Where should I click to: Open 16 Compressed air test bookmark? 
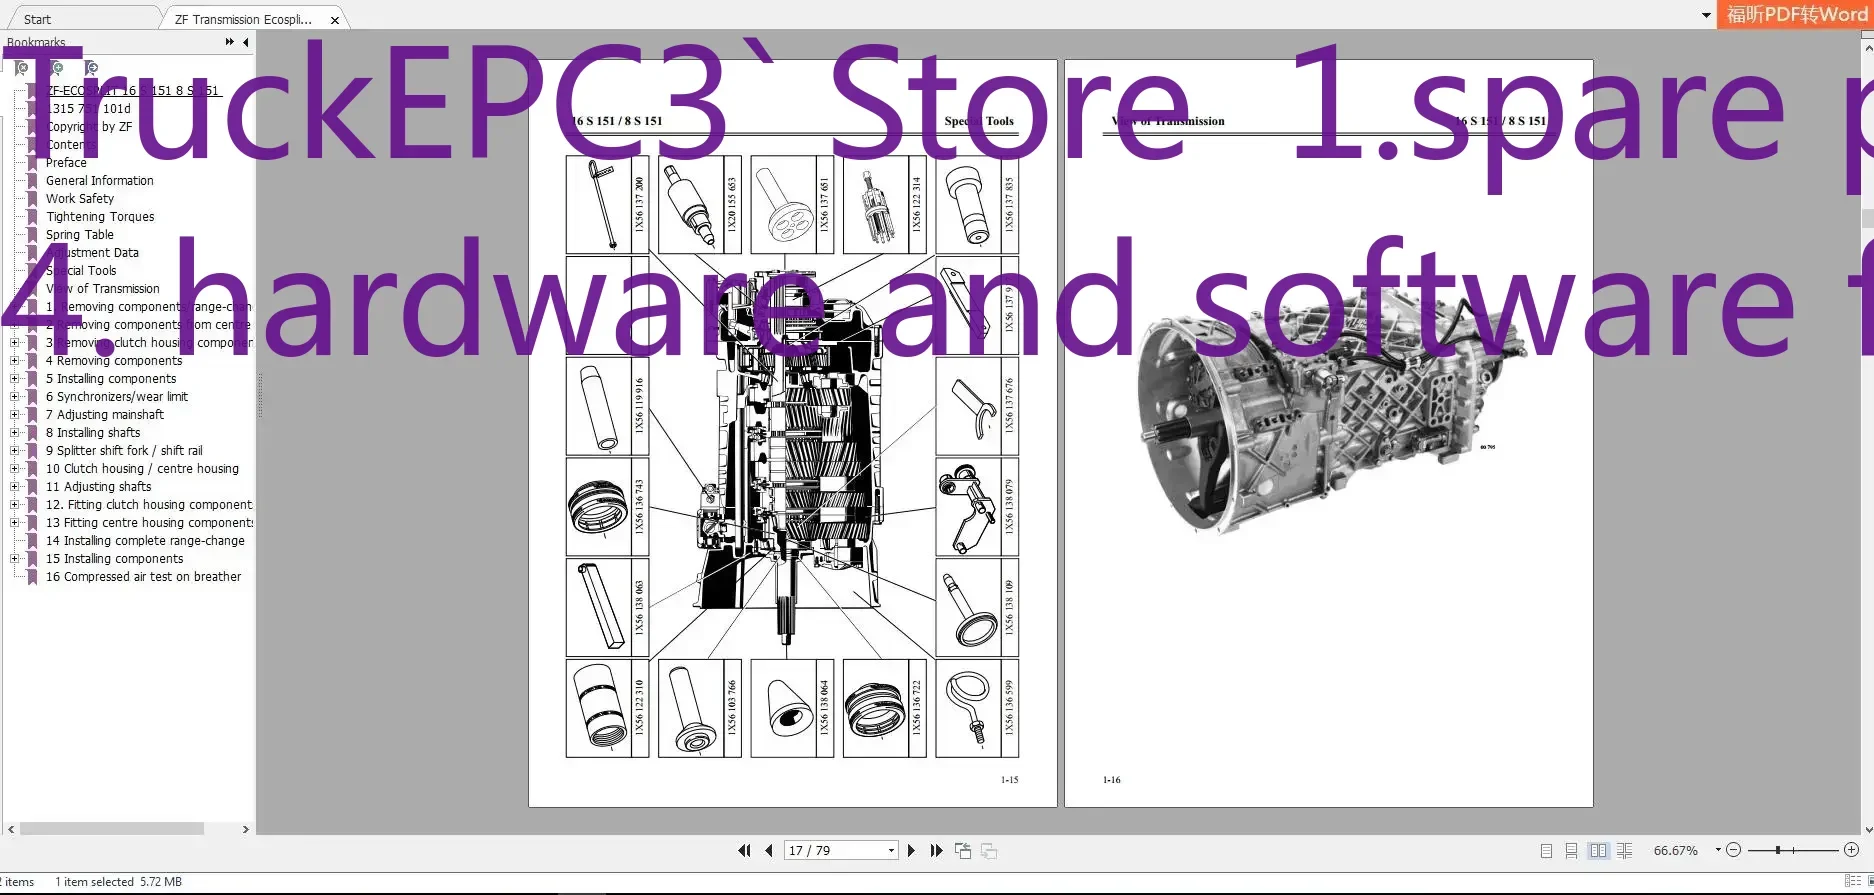(143, 577)
